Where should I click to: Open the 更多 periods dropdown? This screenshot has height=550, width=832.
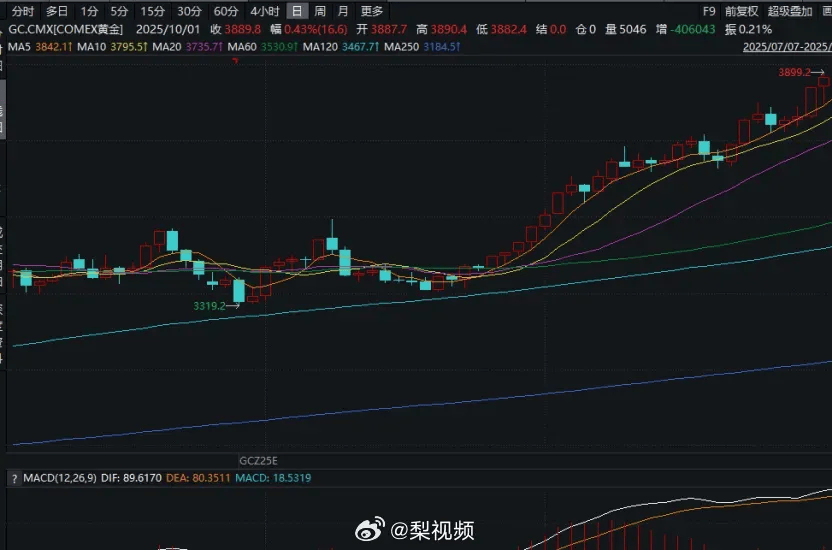[x=372, y=11]
